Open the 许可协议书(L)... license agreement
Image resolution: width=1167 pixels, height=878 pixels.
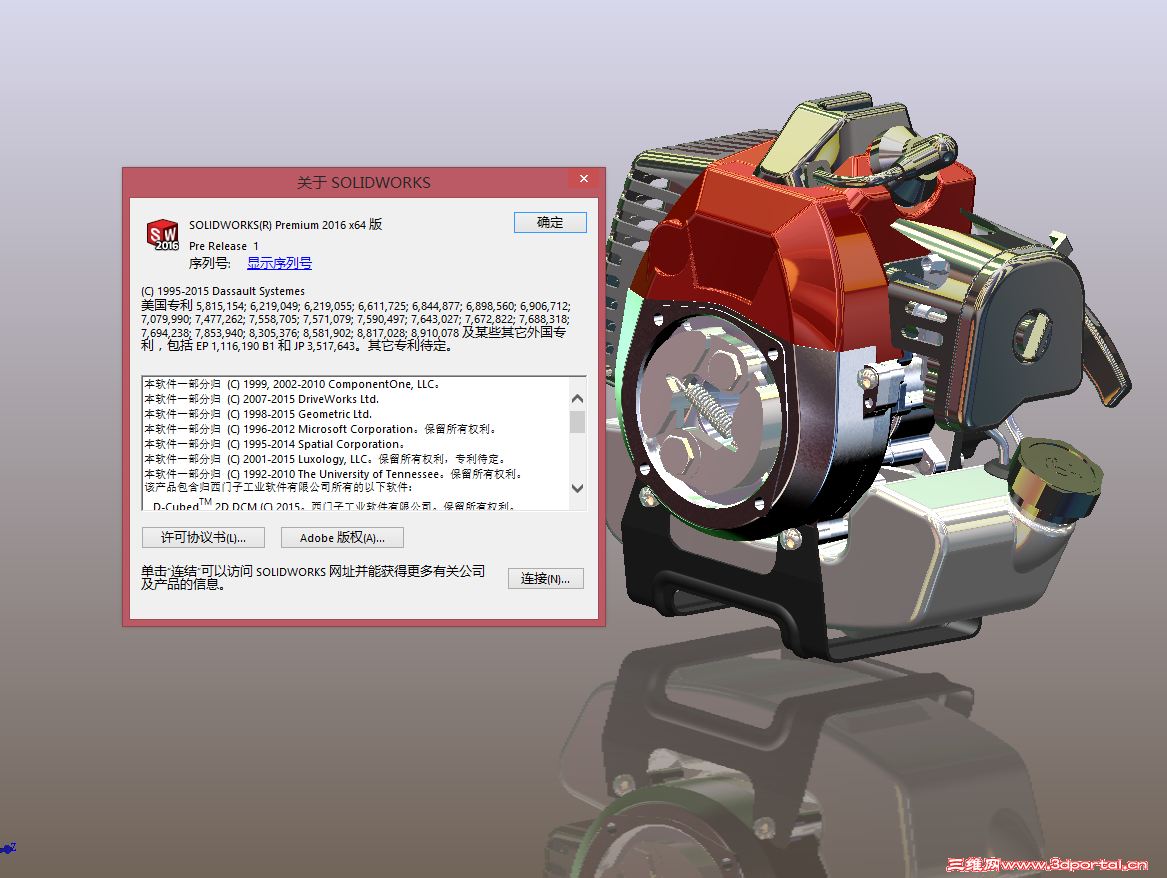click(x=203, y=538)
